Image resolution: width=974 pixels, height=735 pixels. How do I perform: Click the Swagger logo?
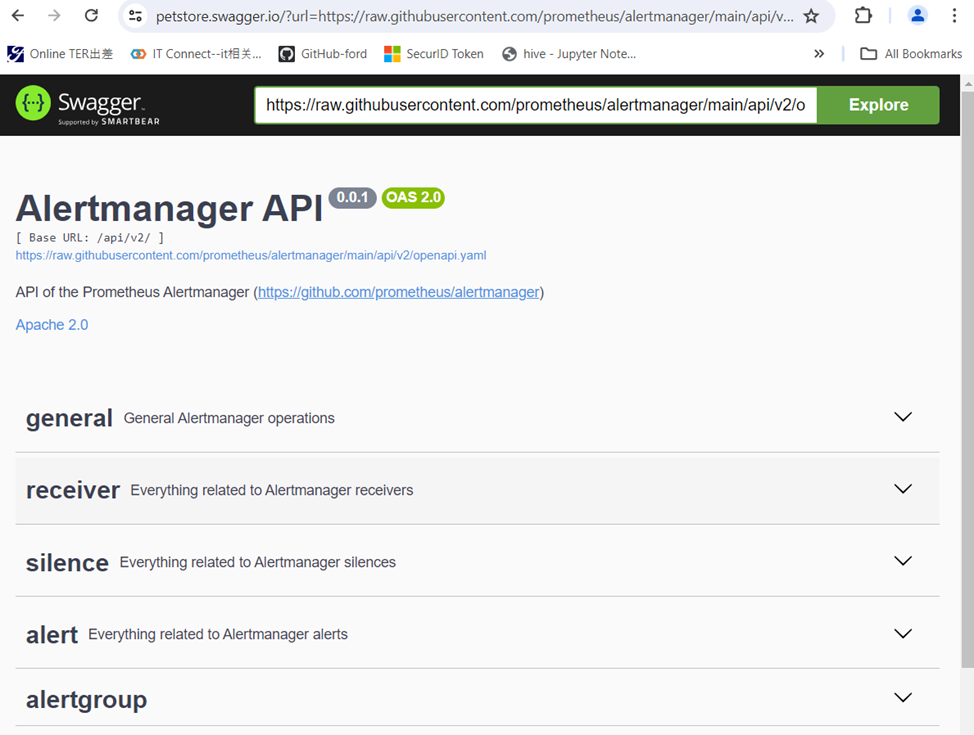point(87,105)
